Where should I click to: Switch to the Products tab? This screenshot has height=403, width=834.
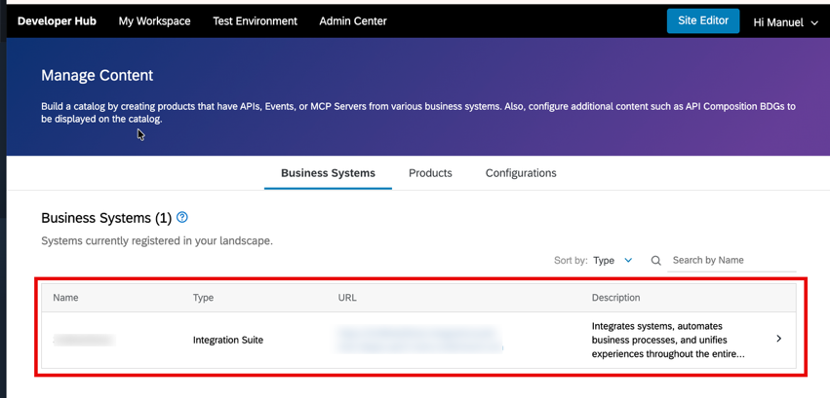click(x=430, y=173)
